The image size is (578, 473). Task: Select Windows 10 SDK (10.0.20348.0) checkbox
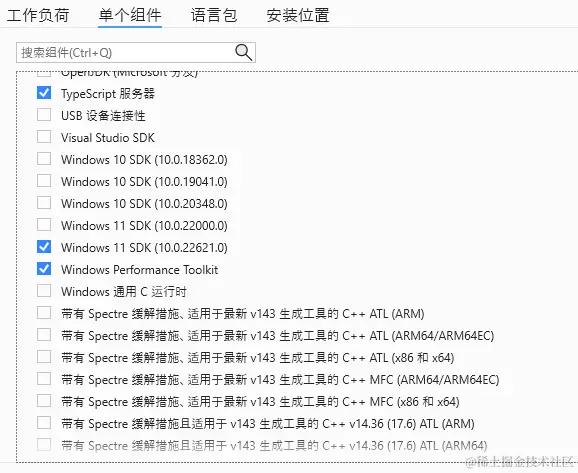pyautogui.click(x=44, y=203)
